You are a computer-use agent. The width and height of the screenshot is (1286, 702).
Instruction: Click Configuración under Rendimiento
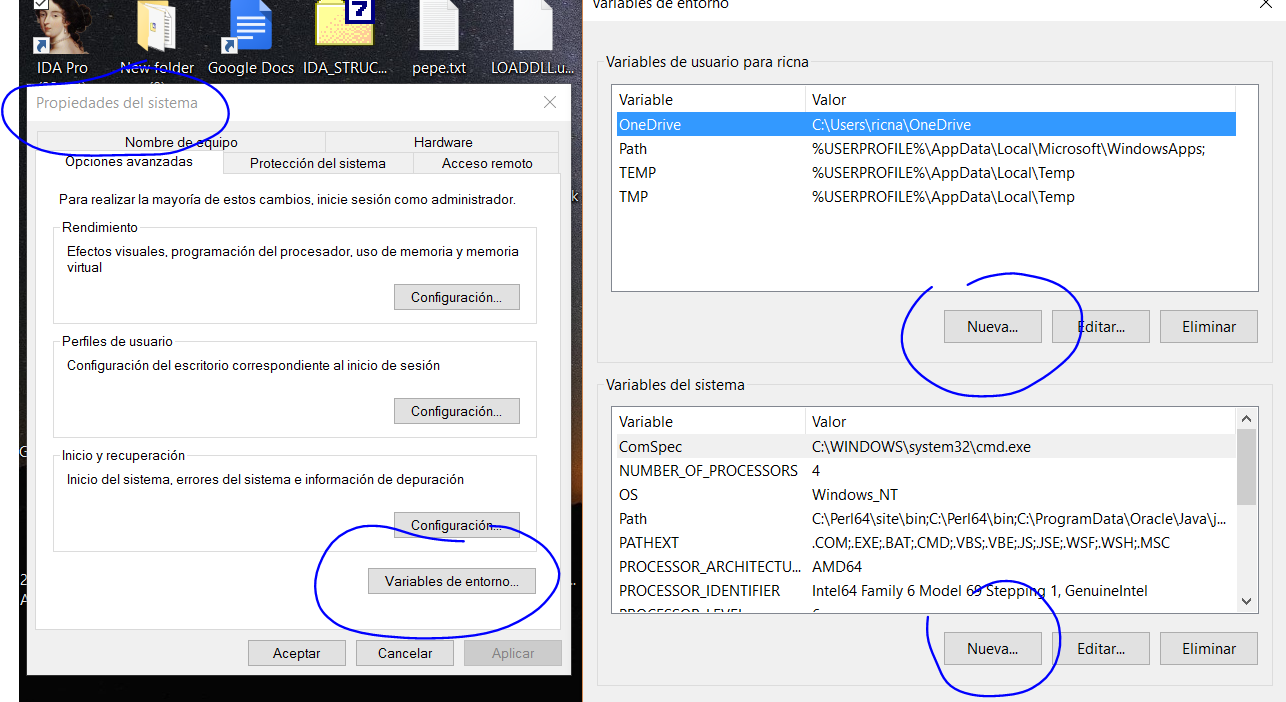(456, 297)
